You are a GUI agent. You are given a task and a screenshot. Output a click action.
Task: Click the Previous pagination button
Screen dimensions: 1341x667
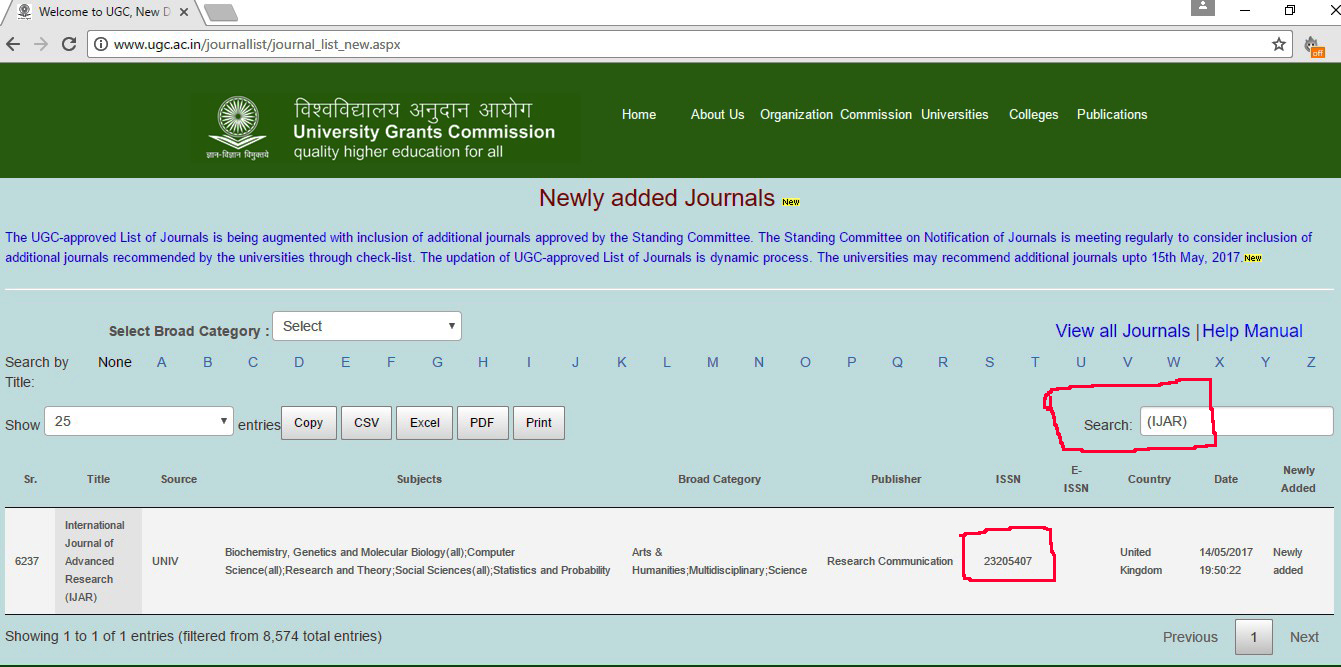pos(1190,637)
